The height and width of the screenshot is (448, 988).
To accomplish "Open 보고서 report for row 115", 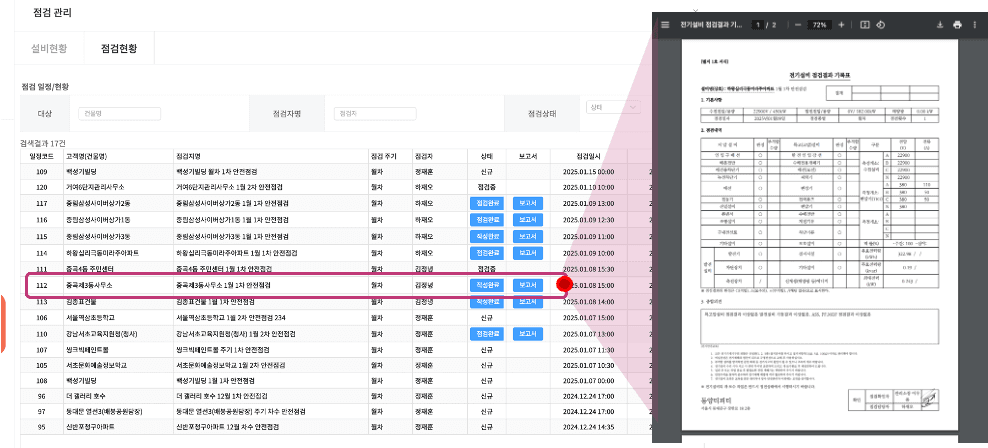I will [x=528, y=236].
